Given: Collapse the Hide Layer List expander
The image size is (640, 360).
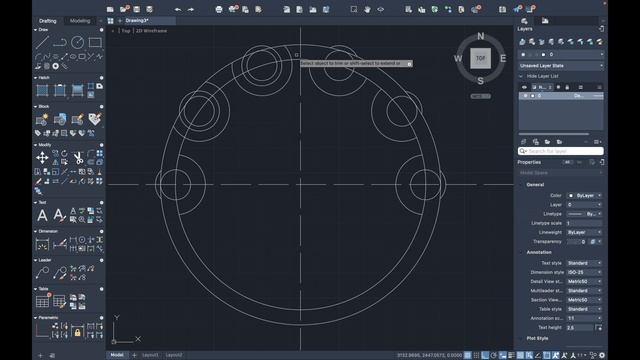Looking at the screenshot, I should tap(520, 76).
